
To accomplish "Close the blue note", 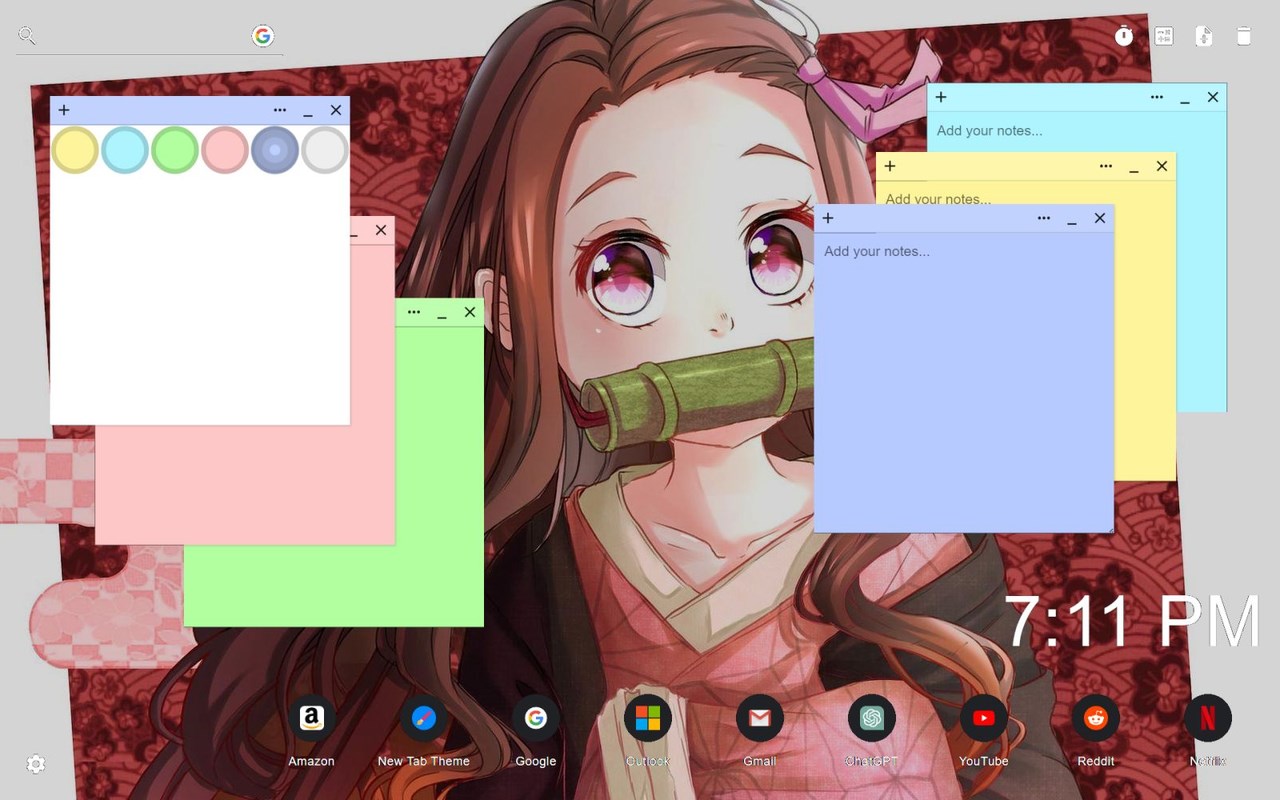I will pyautogui.click(x=1100, y=218).
